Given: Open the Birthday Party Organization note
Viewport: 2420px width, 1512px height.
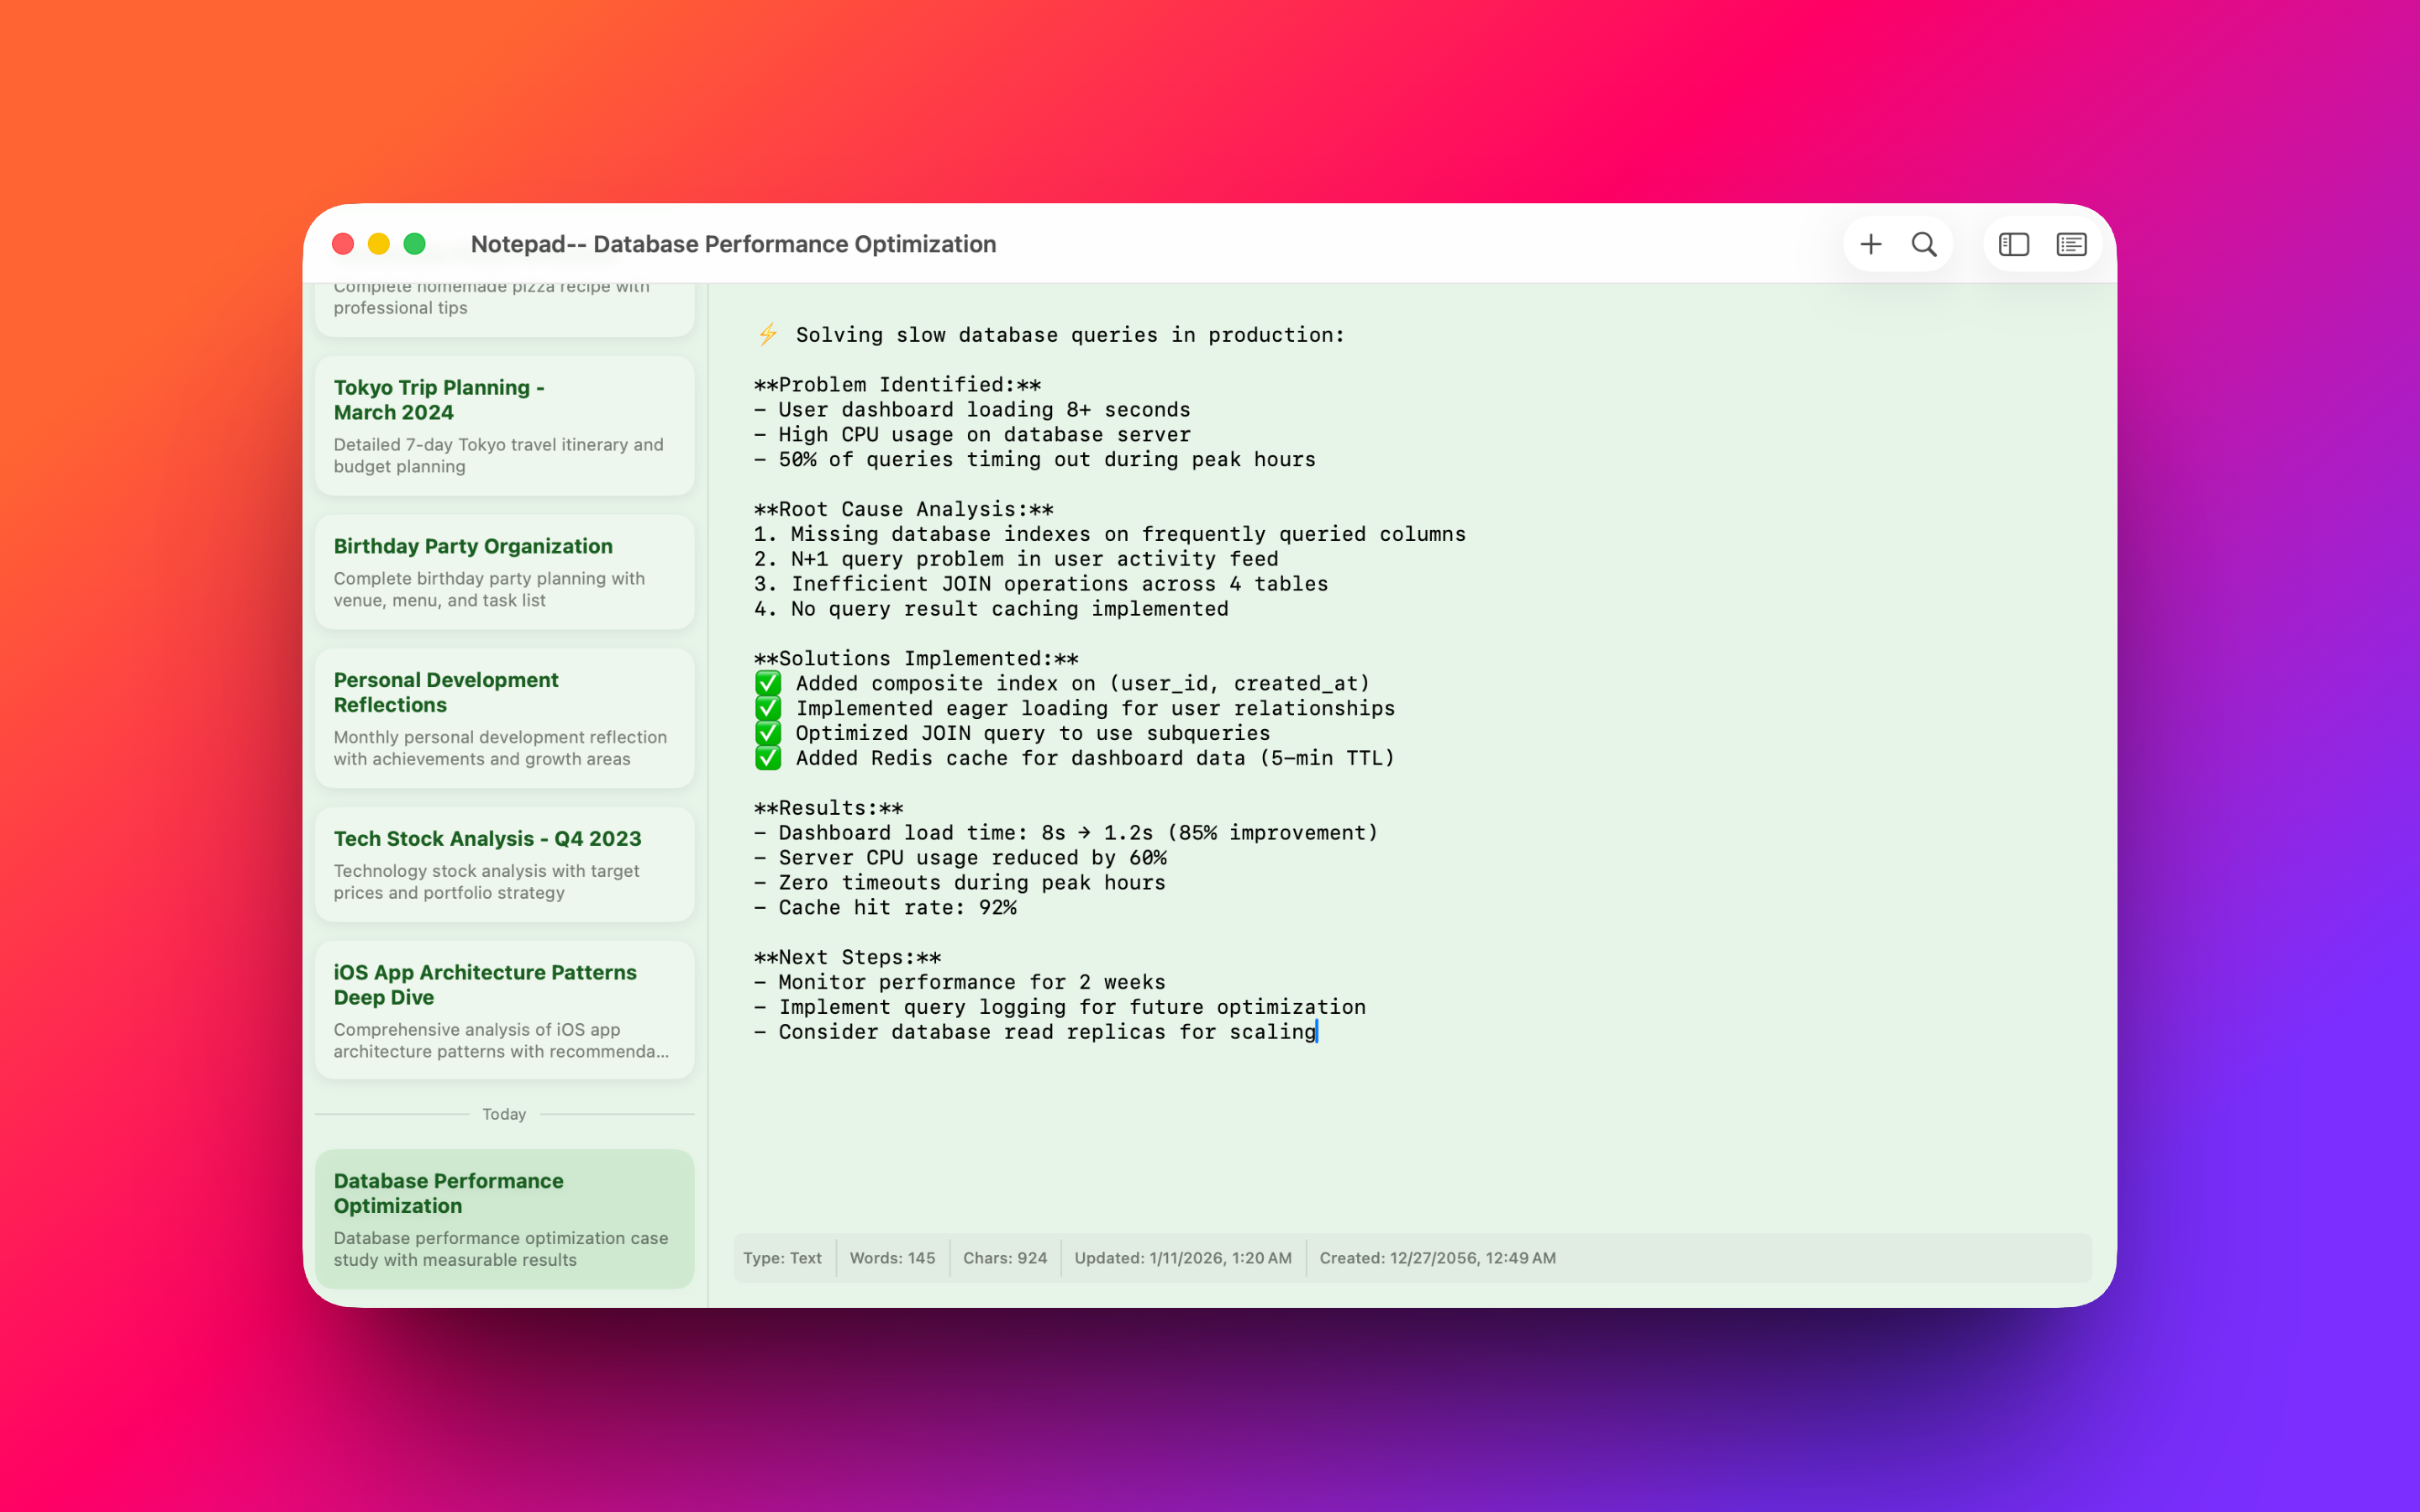Looking at the screenshot, I should click(504, 572).
